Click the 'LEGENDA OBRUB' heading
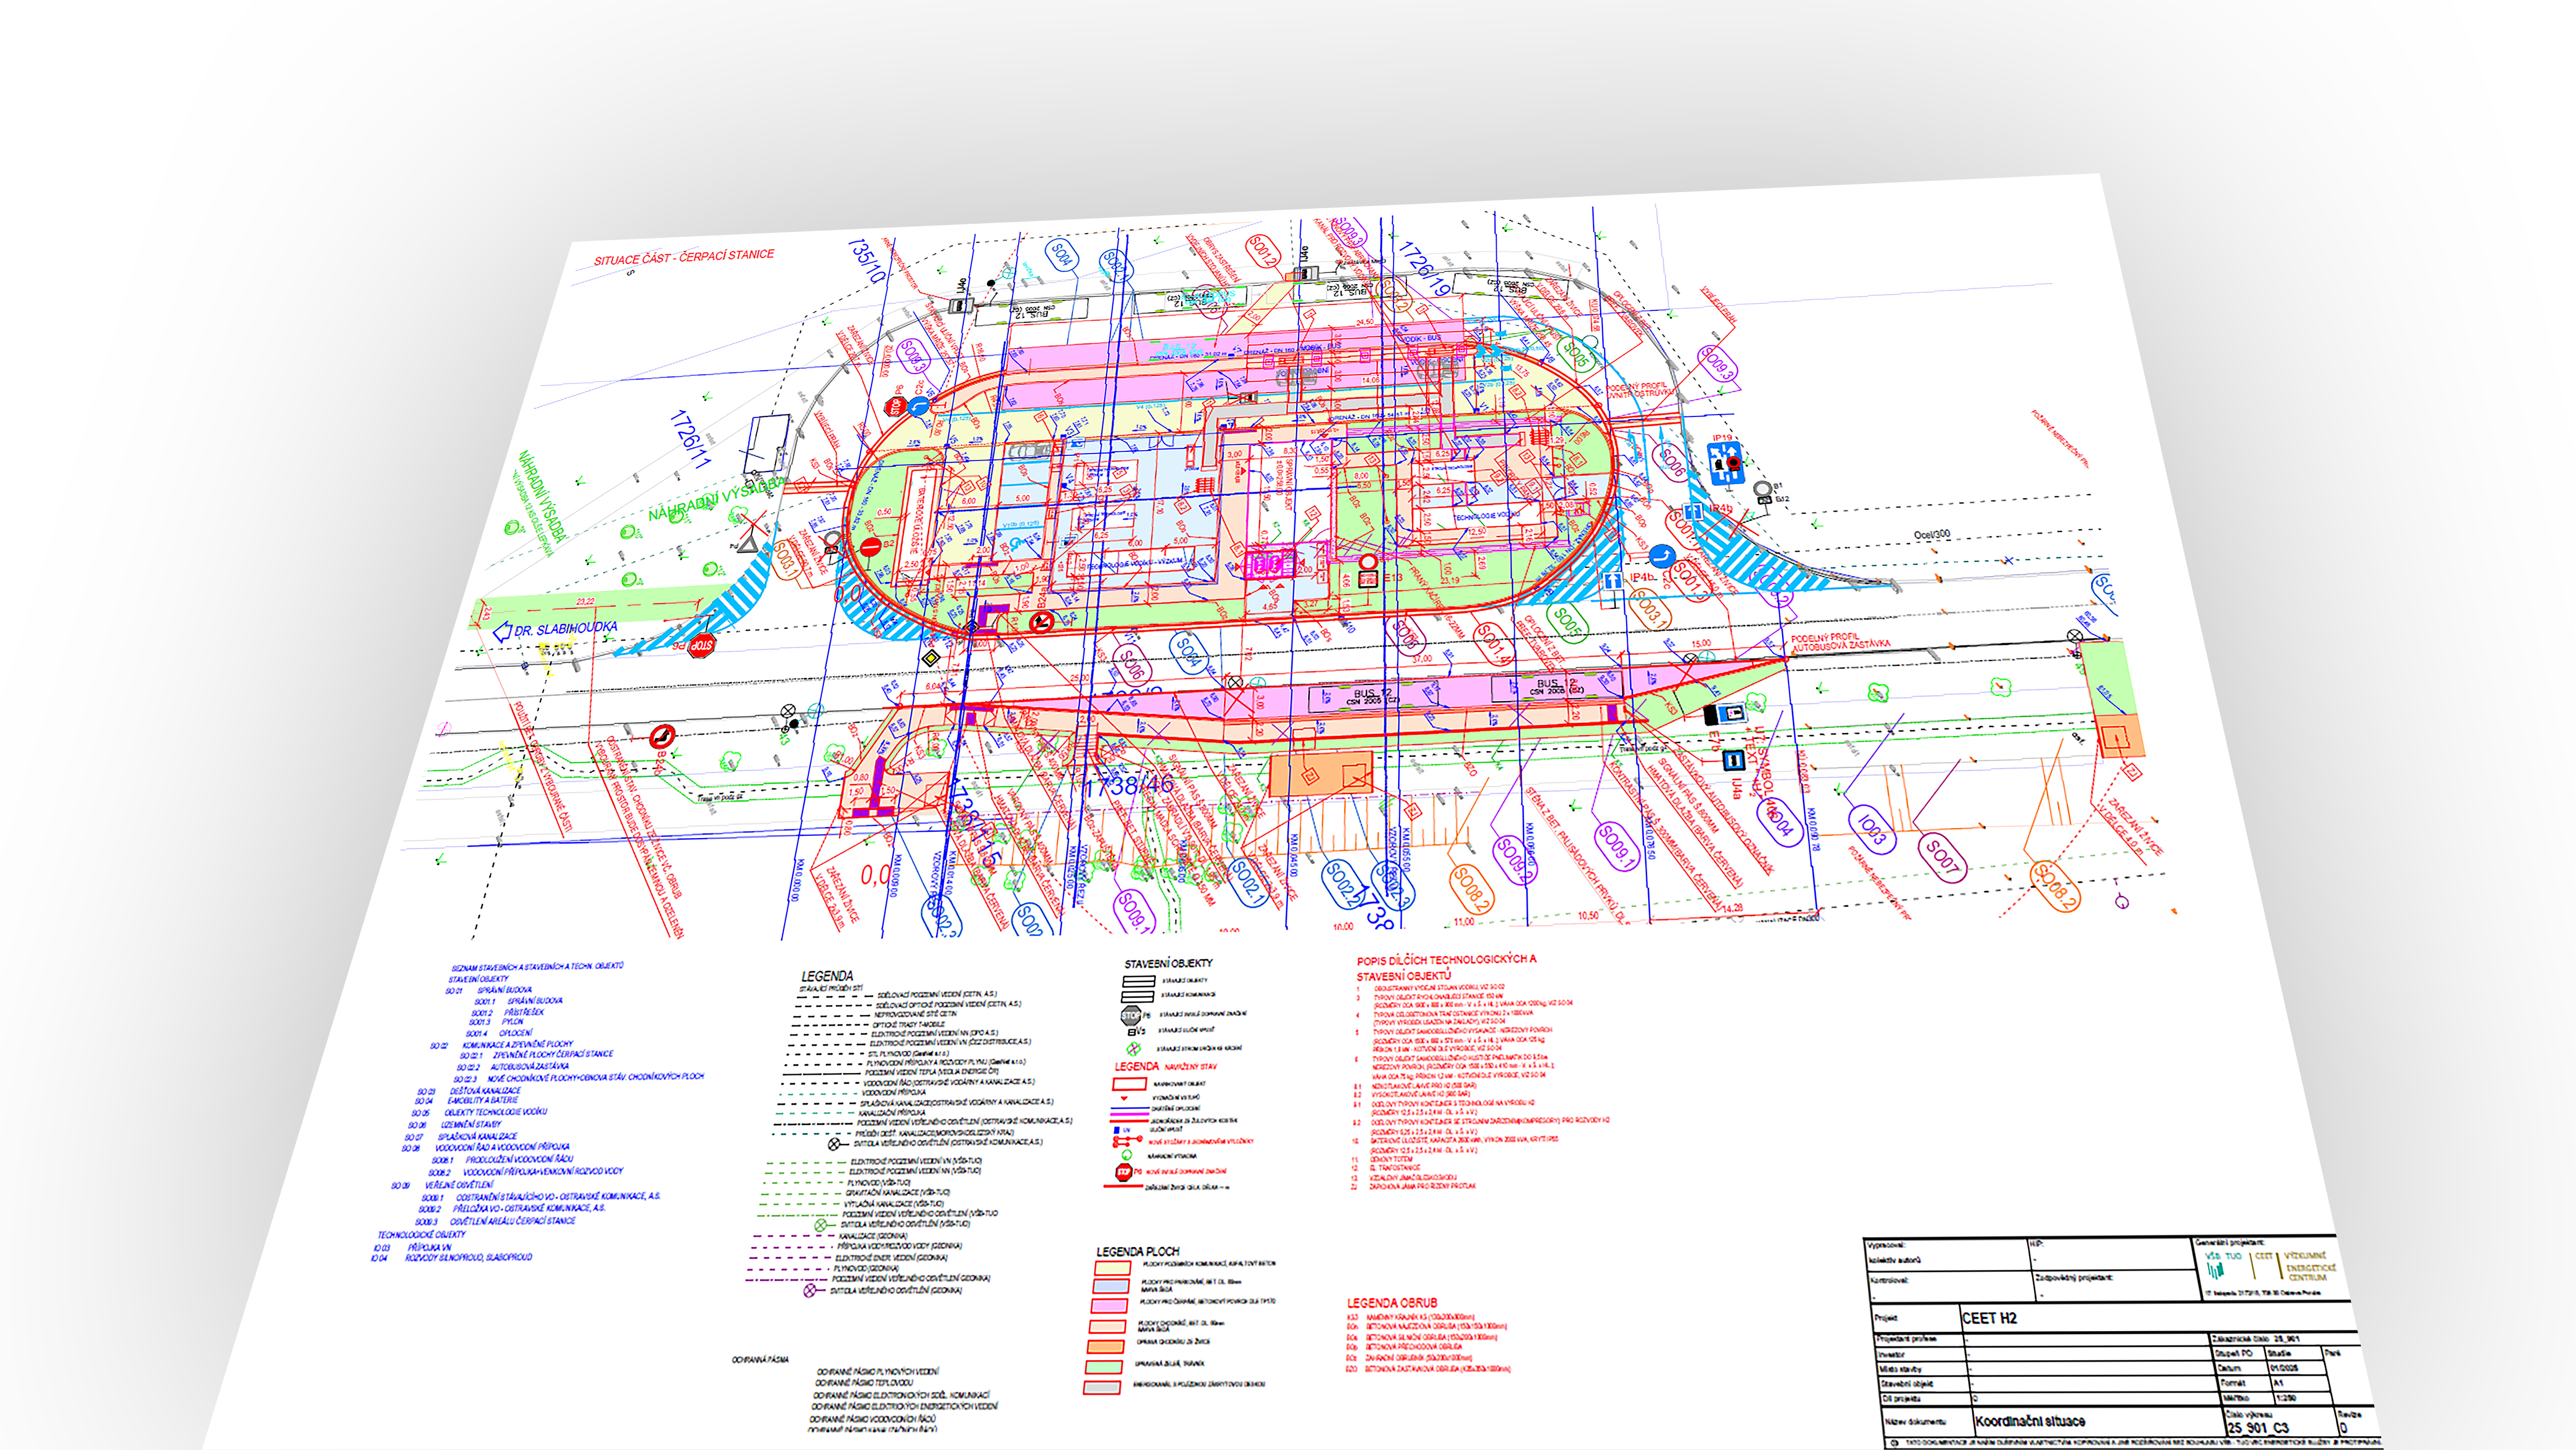 tap(1392, 1303)
